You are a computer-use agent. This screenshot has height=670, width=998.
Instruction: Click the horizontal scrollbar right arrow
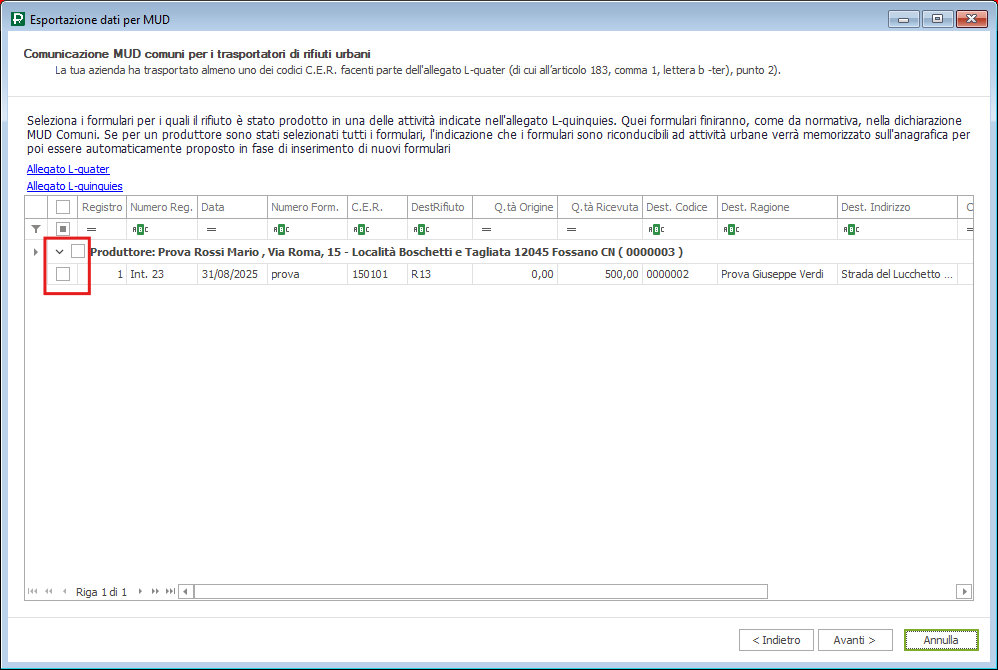[x=964, y=591]
